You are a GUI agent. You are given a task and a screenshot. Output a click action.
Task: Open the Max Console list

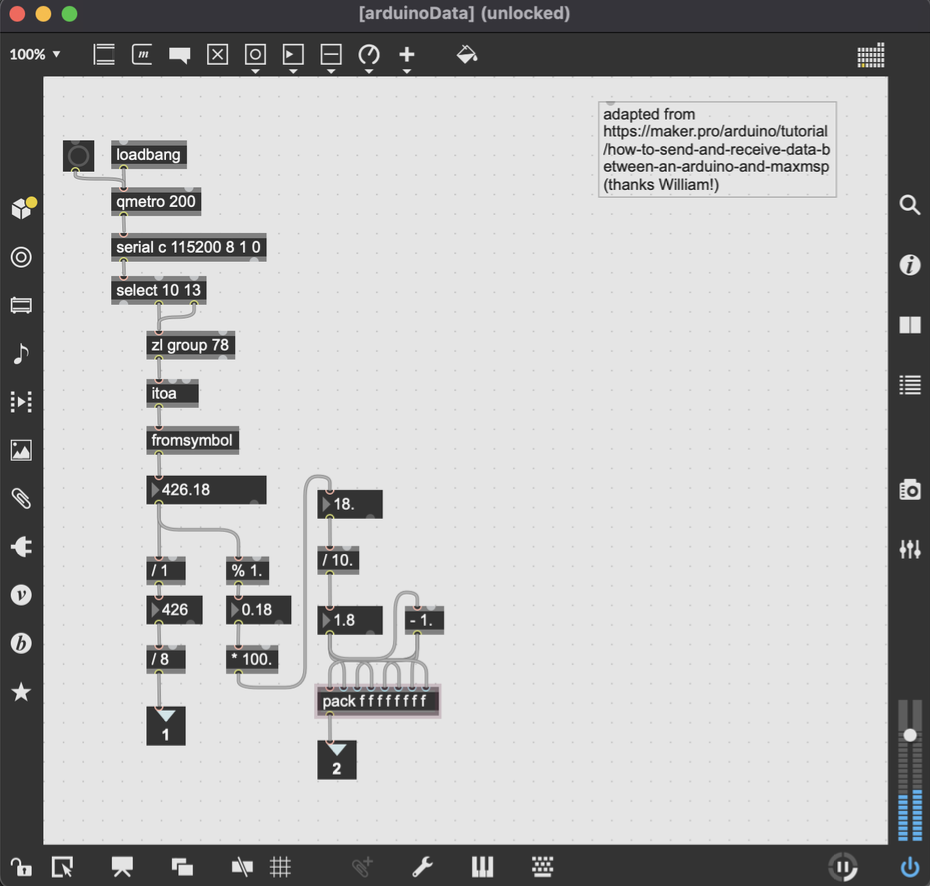[910, 385]
